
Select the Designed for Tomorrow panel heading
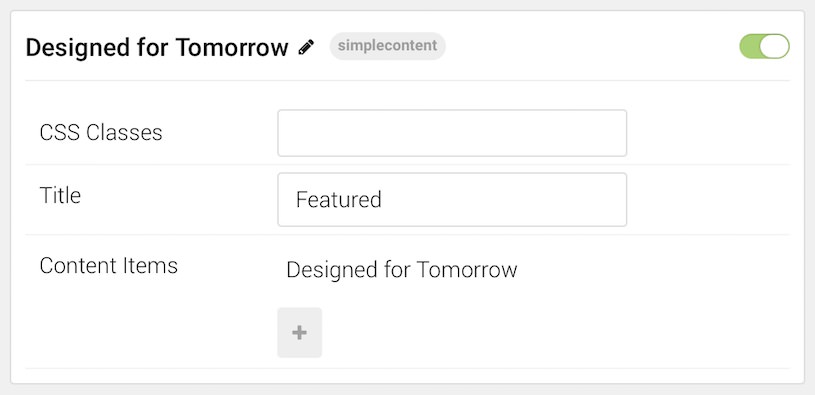[x=157, y=47]
